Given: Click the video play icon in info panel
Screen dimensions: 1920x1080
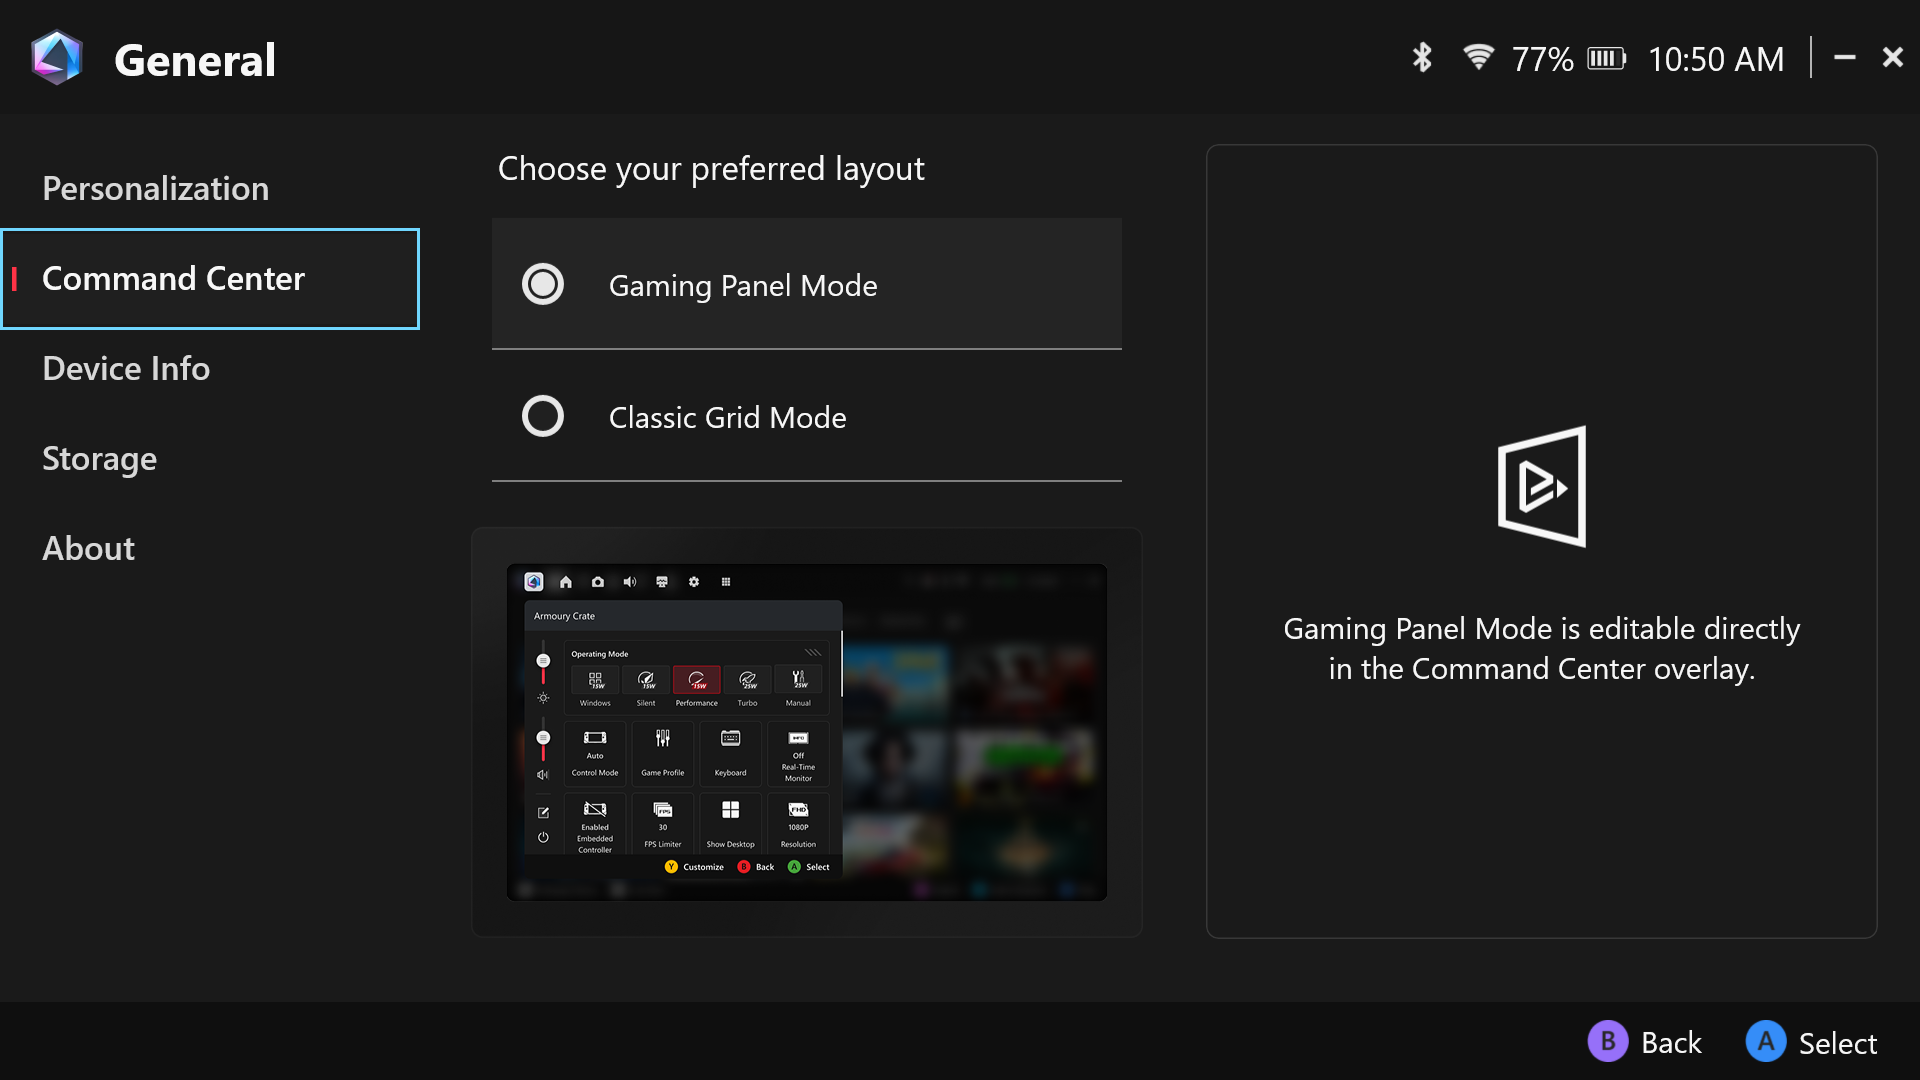Looking at the screenshot, I should [x=1541, y=487].
